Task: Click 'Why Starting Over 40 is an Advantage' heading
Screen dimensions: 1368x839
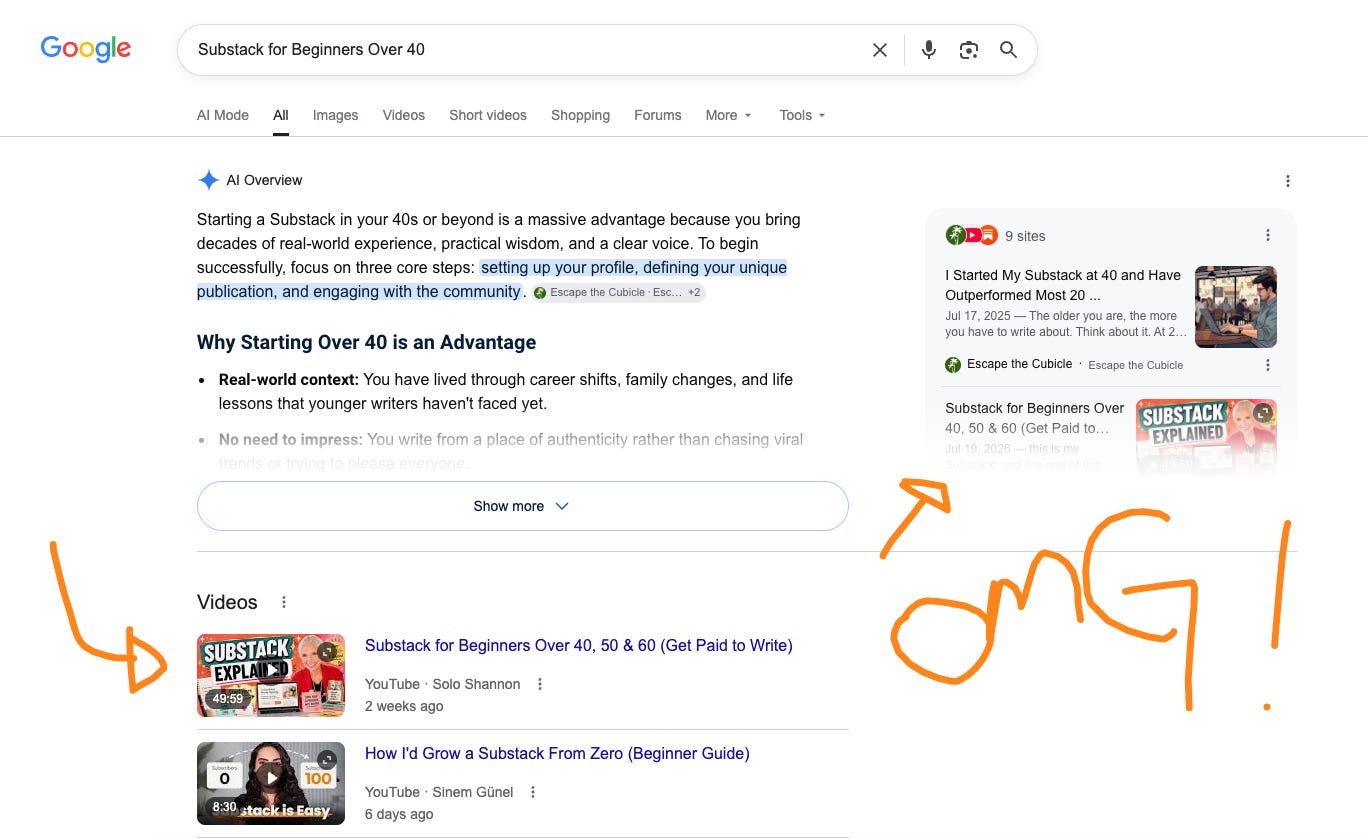Action: coord(366,342)
